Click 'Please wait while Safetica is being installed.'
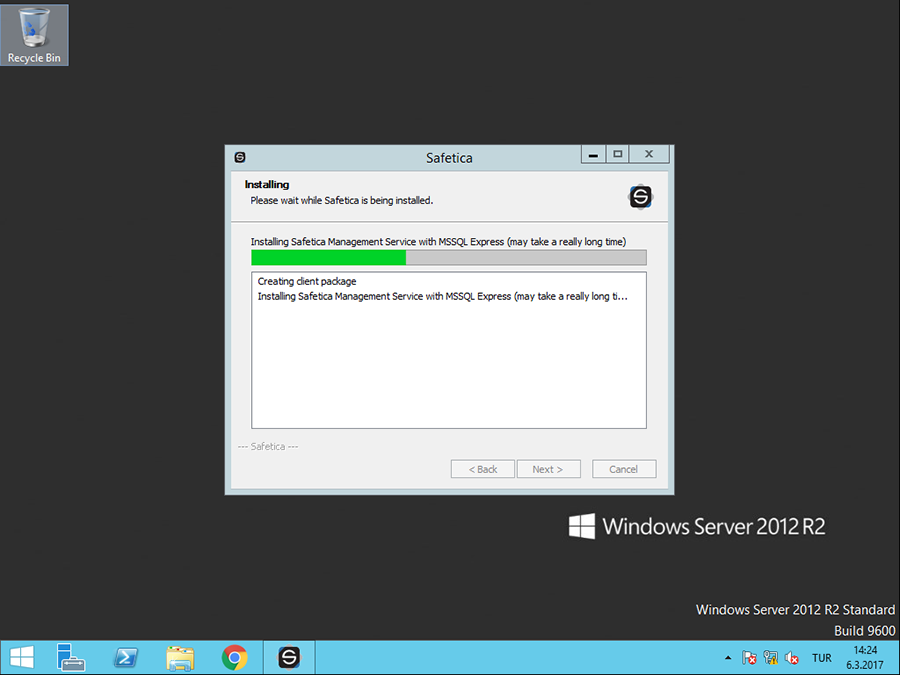 [x=342, y=200]
